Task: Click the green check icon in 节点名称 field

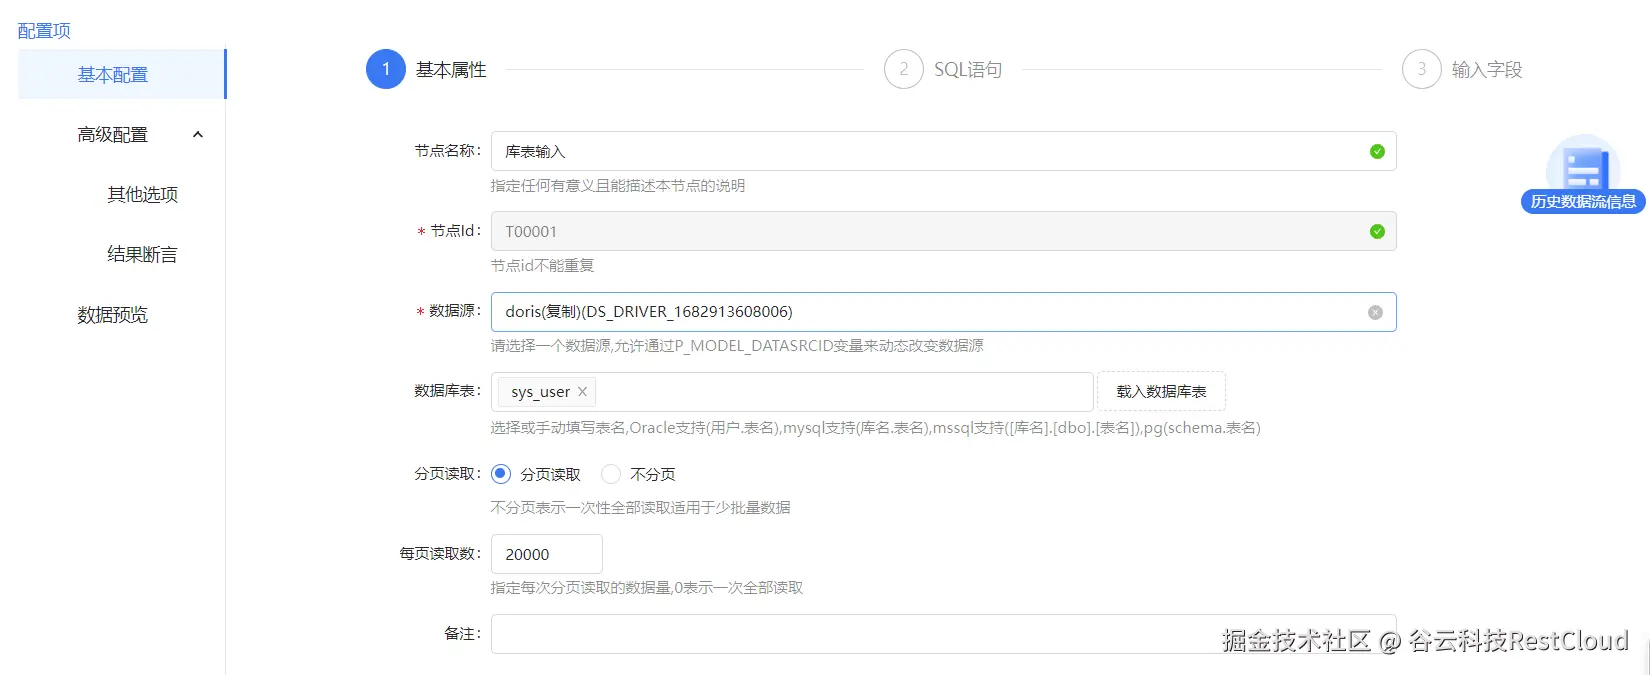Action: click(x=1377, y=152)
